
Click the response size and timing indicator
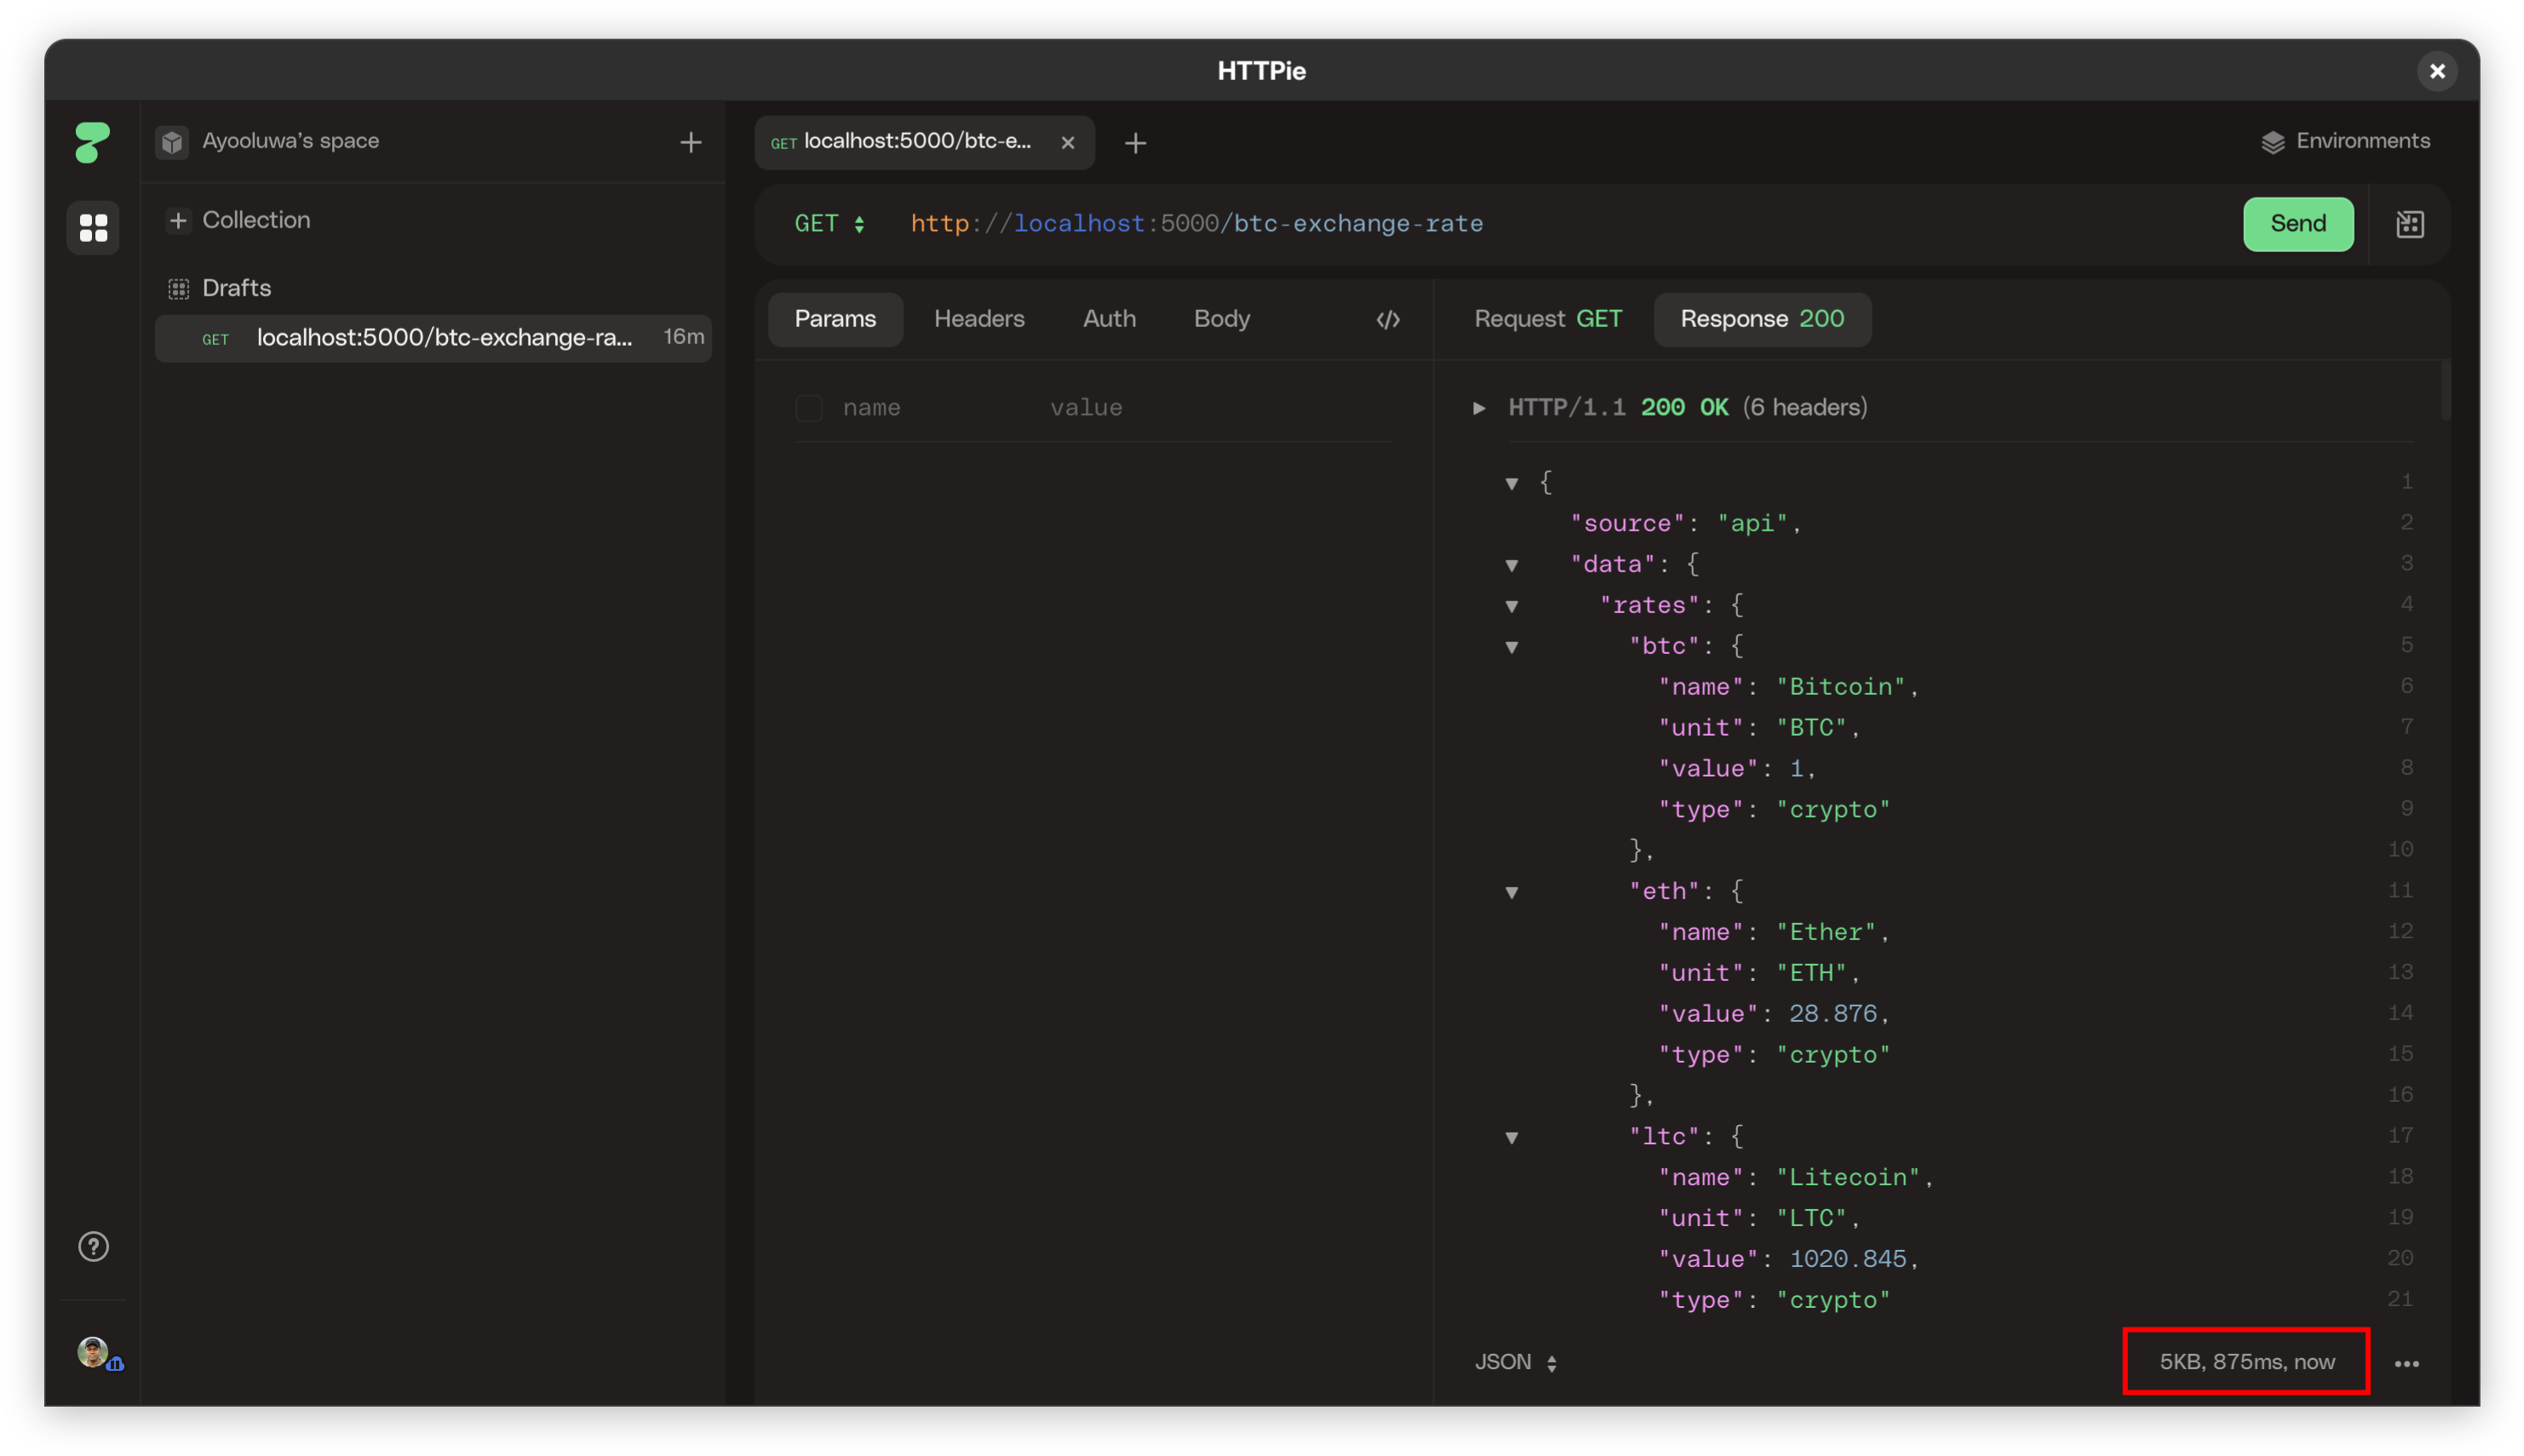click(2246, 1362)
